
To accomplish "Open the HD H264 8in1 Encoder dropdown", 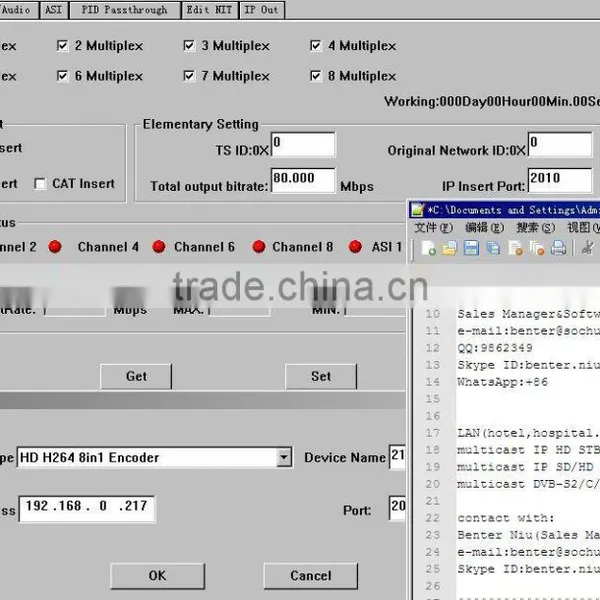I will click(x=284, y=457).
